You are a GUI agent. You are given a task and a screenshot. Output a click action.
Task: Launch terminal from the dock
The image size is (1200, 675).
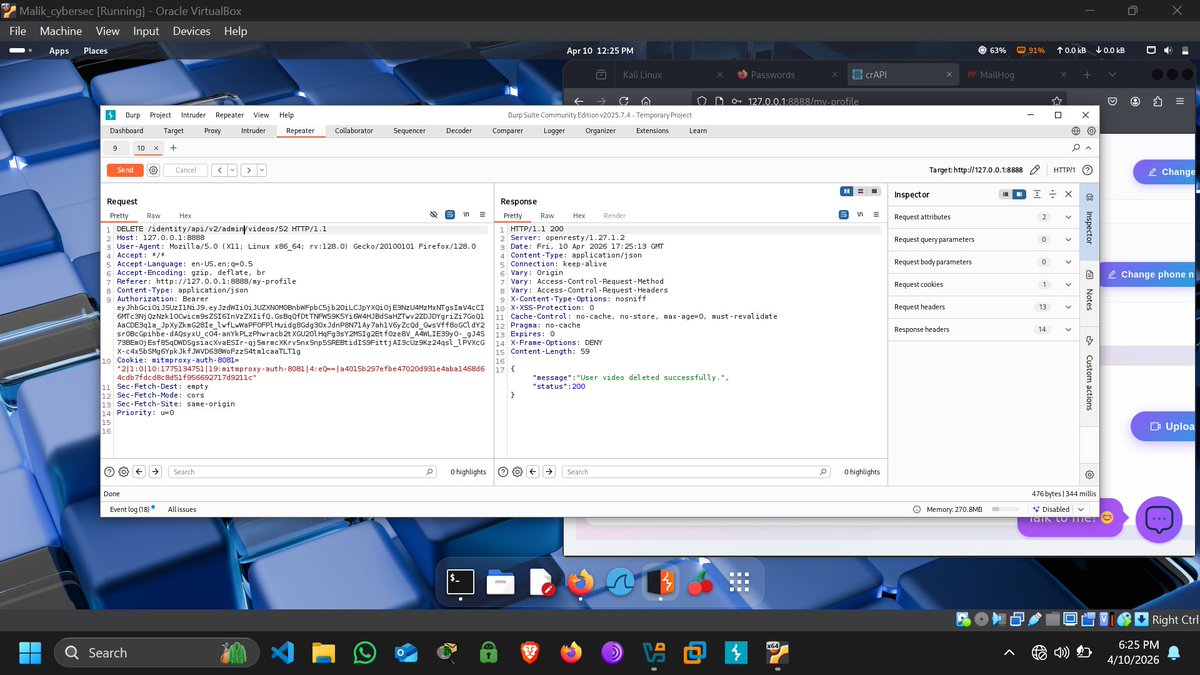(460, 581)
